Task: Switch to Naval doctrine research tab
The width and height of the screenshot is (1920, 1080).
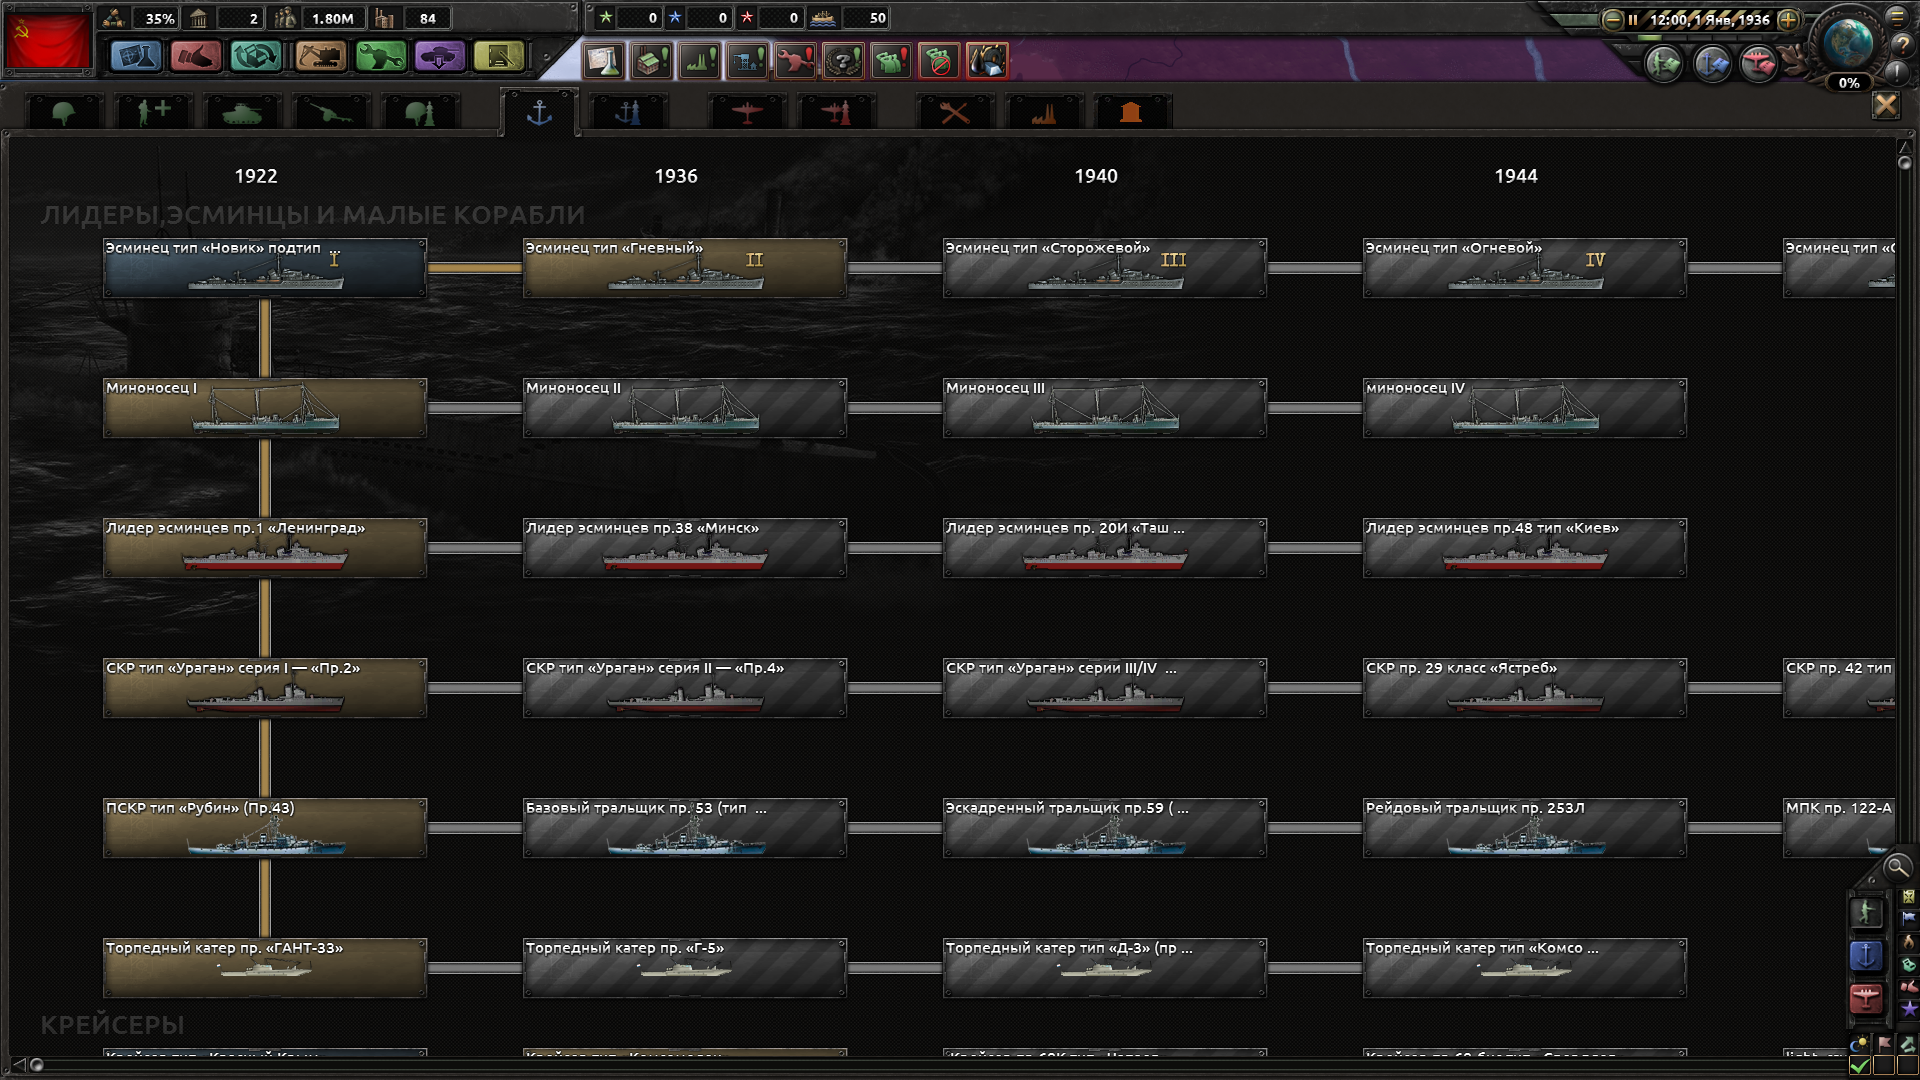Action: [628, 113]
